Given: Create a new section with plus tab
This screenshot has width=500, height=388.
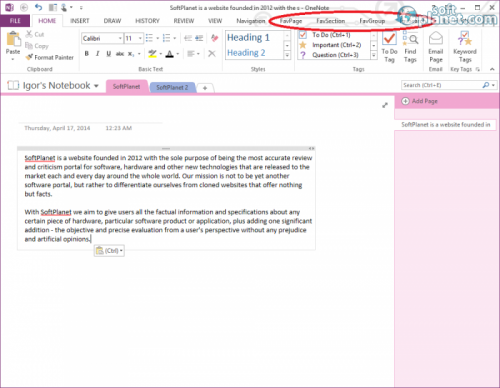Looking at the screenshot, I should tap(205, 88).
